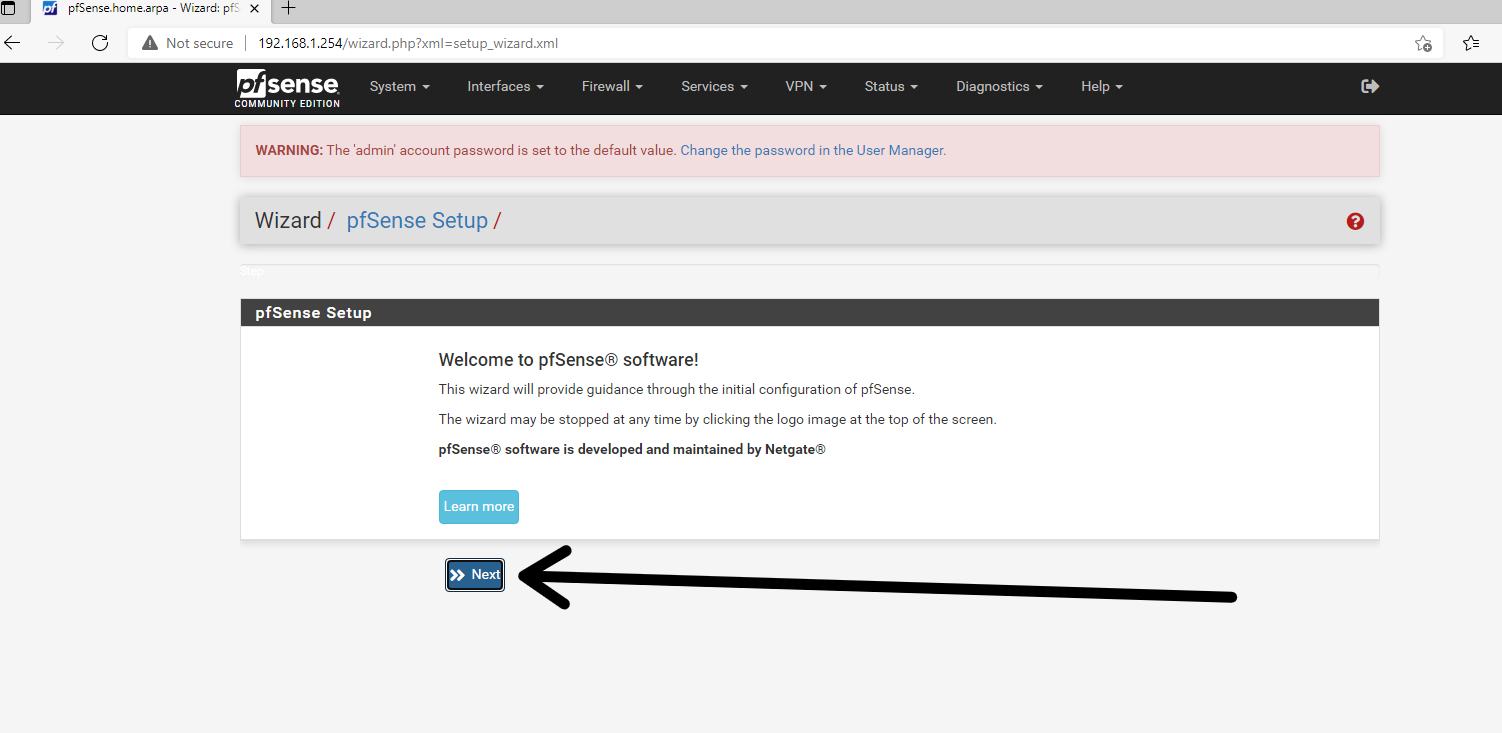
Task: Open the tab actions menu icon
Action: (x=8, y=8)
